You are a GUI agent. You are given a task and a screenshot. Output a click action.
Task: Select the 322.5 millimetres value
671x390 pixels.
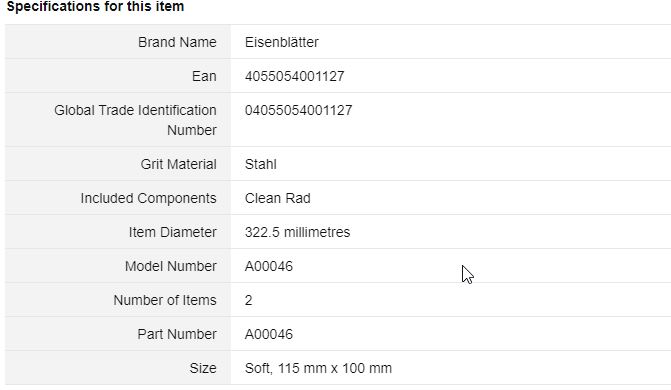[297, 232]
